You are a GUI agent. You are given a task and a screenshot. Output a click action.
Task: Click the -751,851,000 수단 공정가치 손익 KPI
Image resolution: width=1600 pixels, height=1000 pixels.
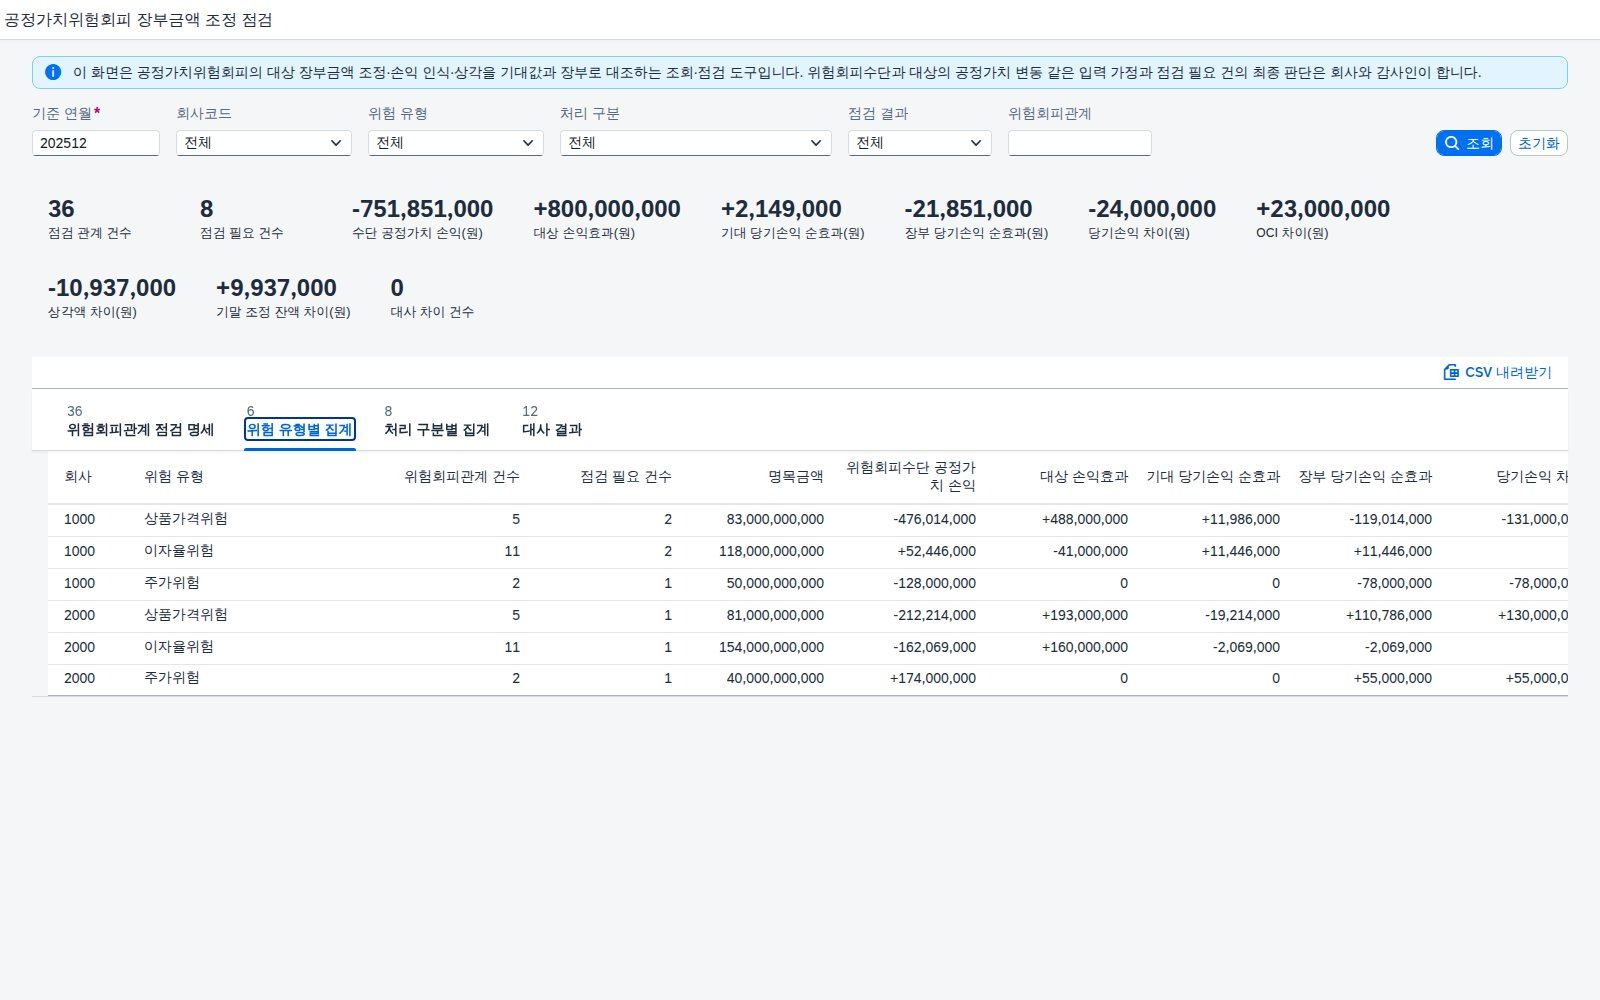point(422,209)
